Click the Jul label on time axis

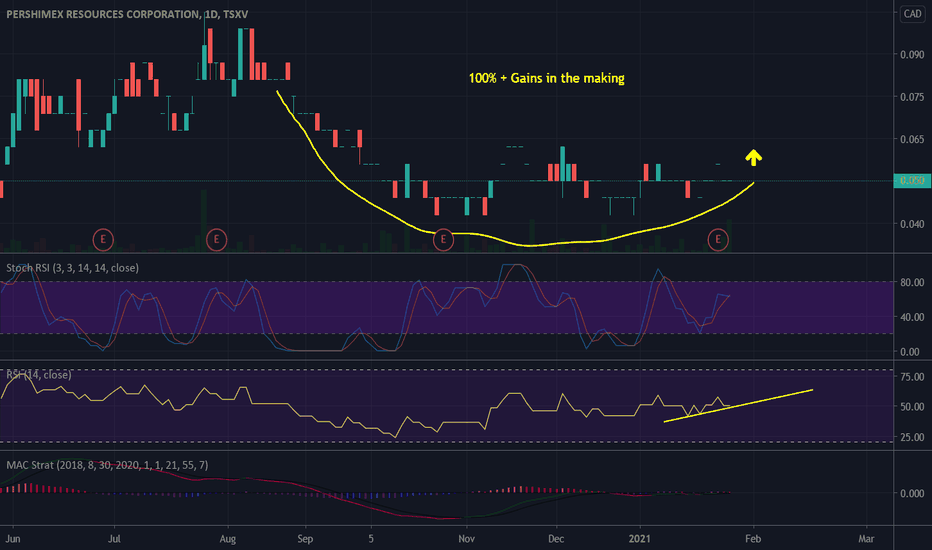(x=114, y=539)
